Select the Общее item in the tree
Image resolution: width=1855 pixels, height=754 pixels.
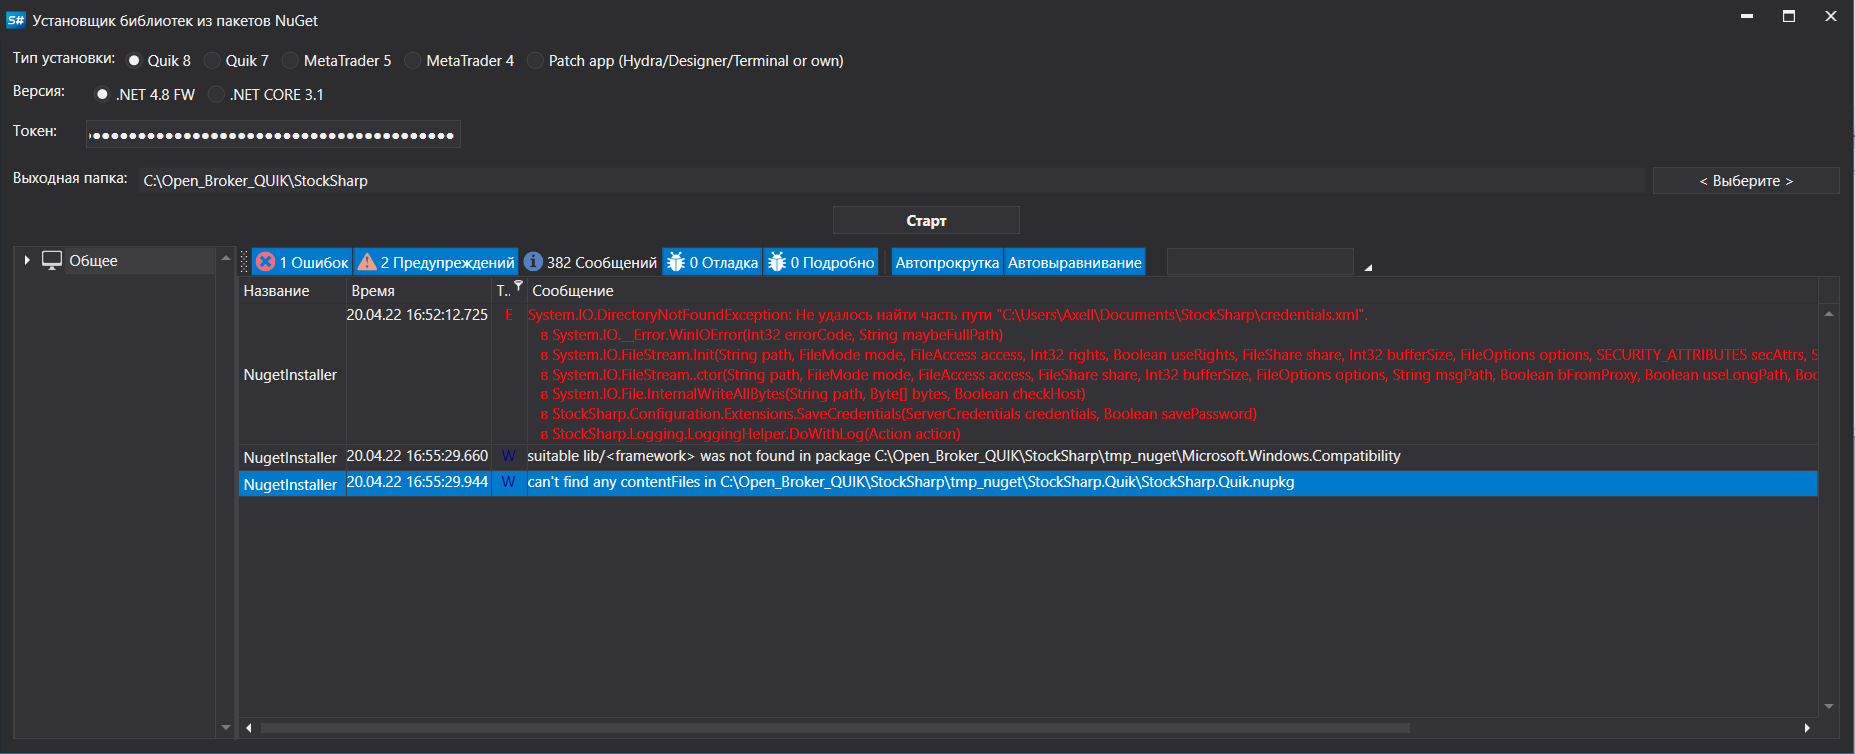(93, 261)
